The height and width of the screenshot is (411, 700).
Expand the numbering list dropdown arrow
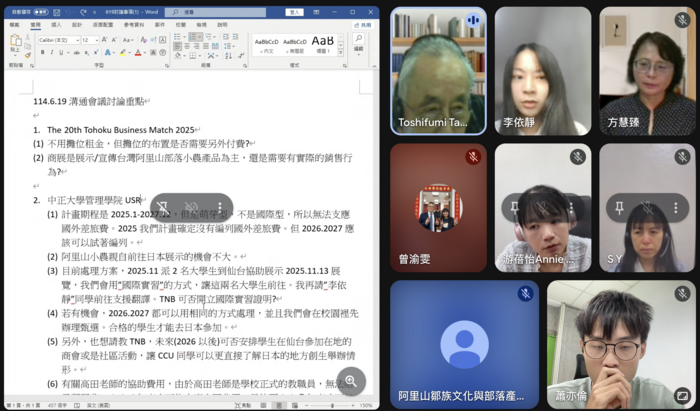pyautogui.click(x=200, y=37)
